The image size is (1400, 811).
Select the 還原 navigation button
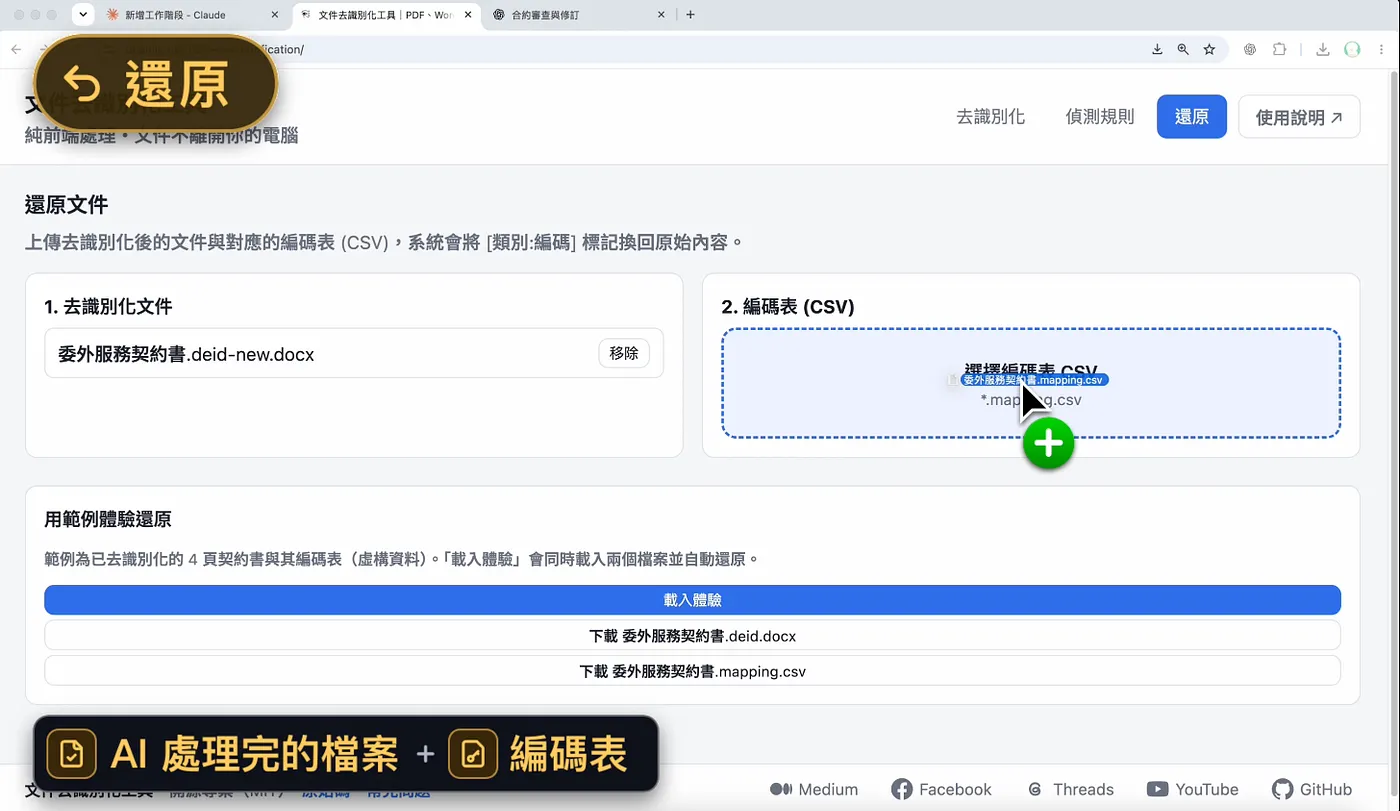[x=1191, y=117]
